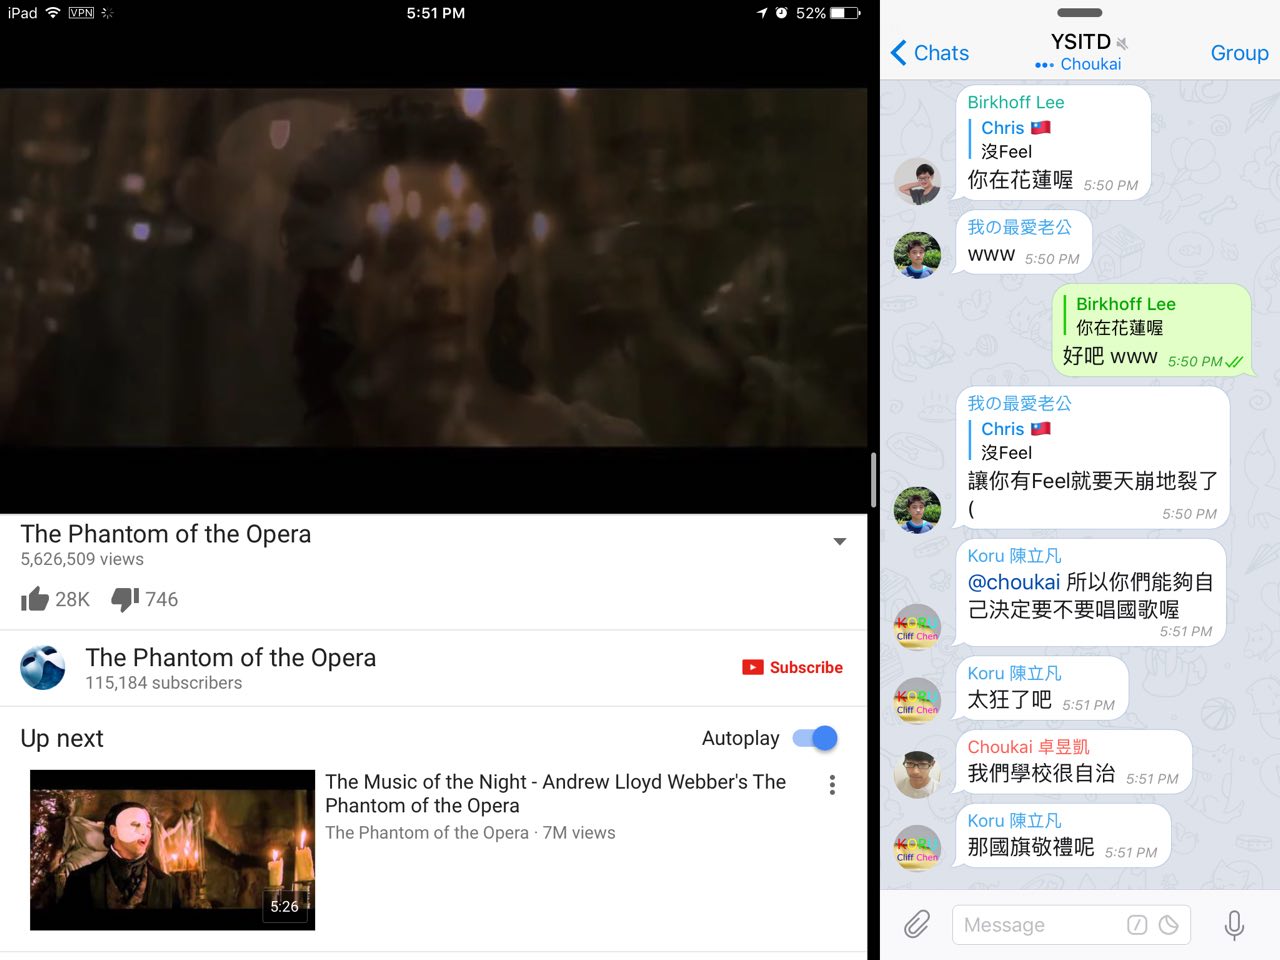1280x960 pixels.
Task: Tap avatar beside the 那國旗敬禮呢 message
Action: [917, 848]
